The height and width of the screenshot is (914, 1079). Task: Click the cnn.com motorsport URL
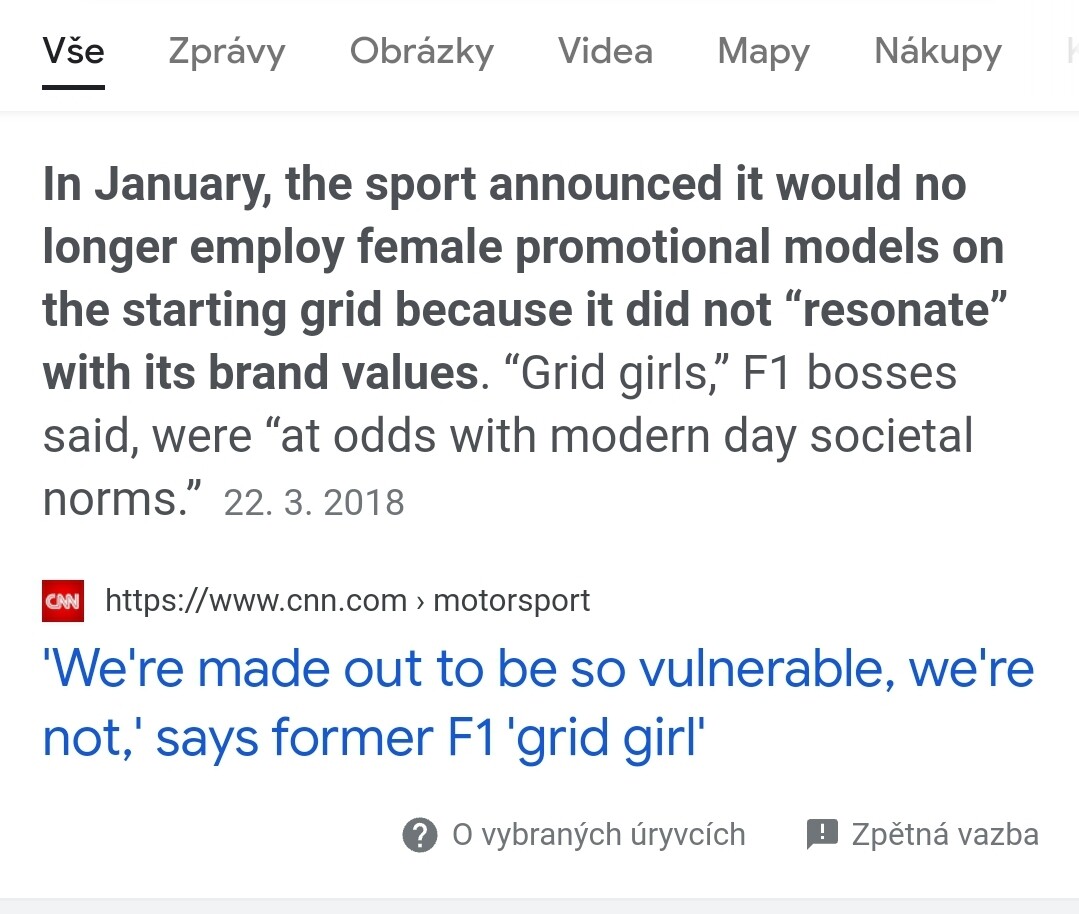(x=348, y=601)
